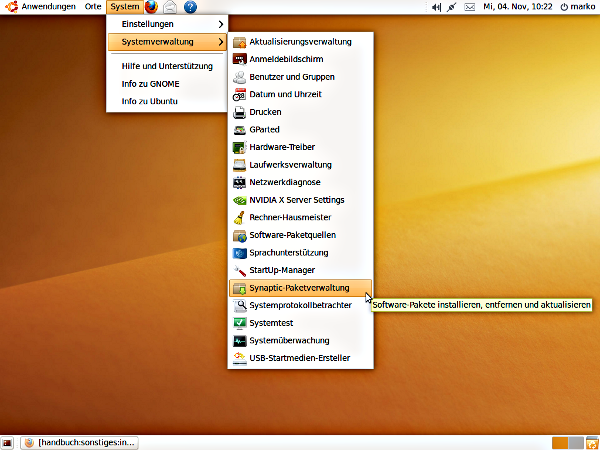Open the StartUp-Manager entry
Image resolution: width=600 pixels, height=450 pixels.
pyautogui.click(x=300, y=271)
